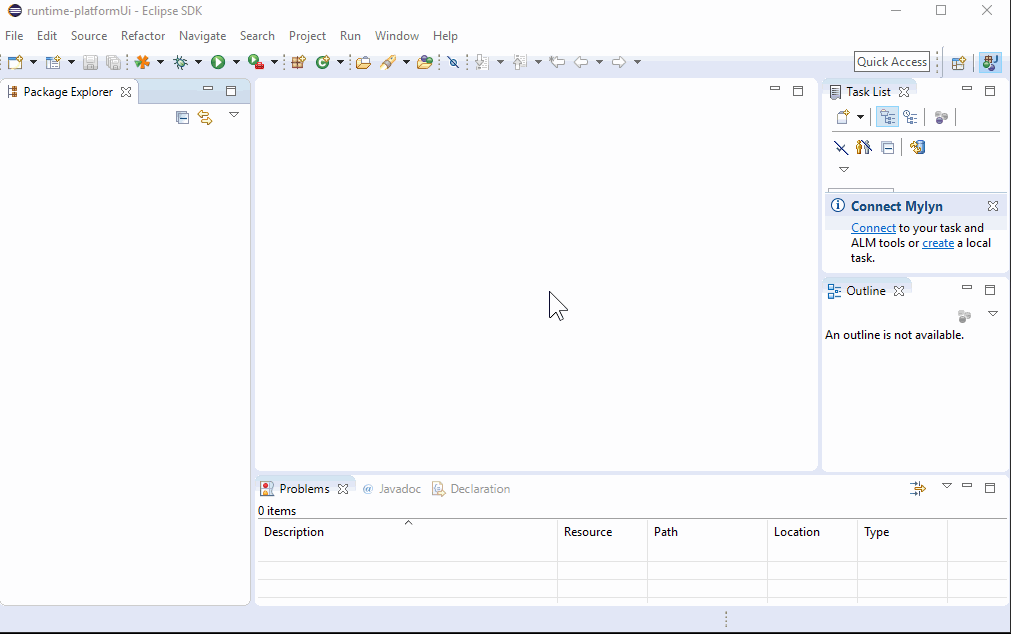Click the Save All icon
This screenshot has height=634, width=1011.
[113, 62]
